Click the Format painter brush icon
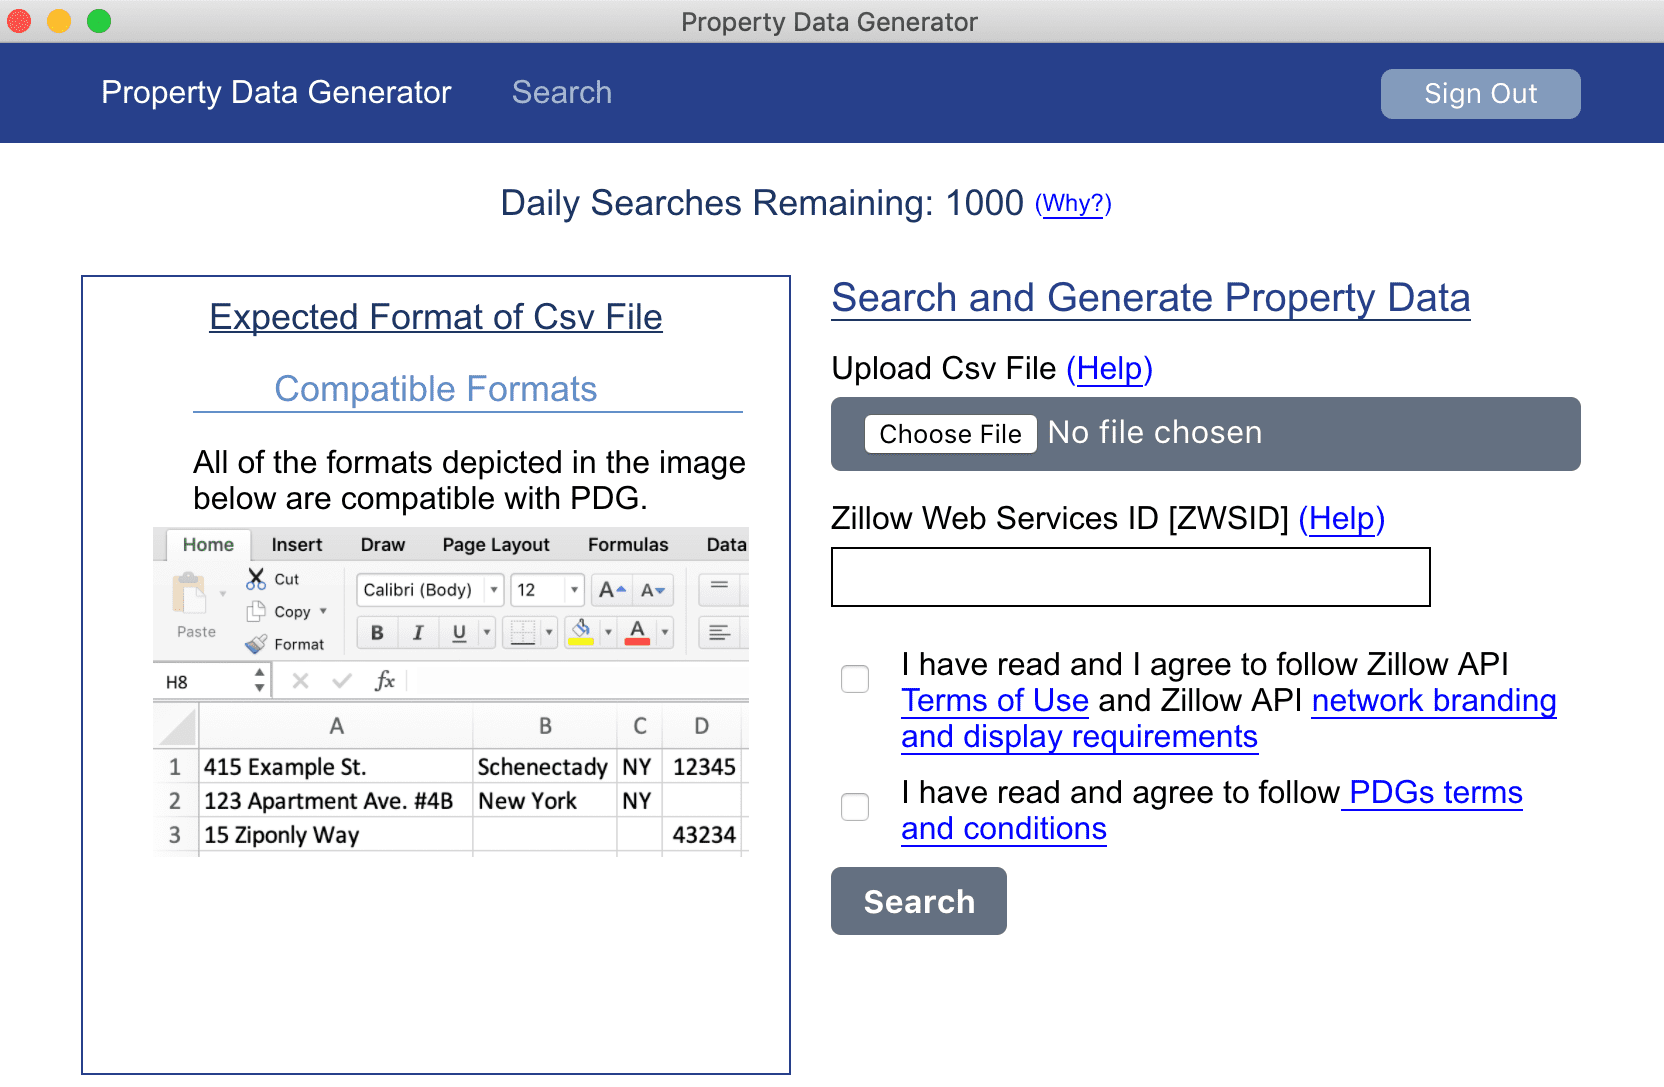The image size is (1664, 1087). pyautogui.click(x=257, y=644)
